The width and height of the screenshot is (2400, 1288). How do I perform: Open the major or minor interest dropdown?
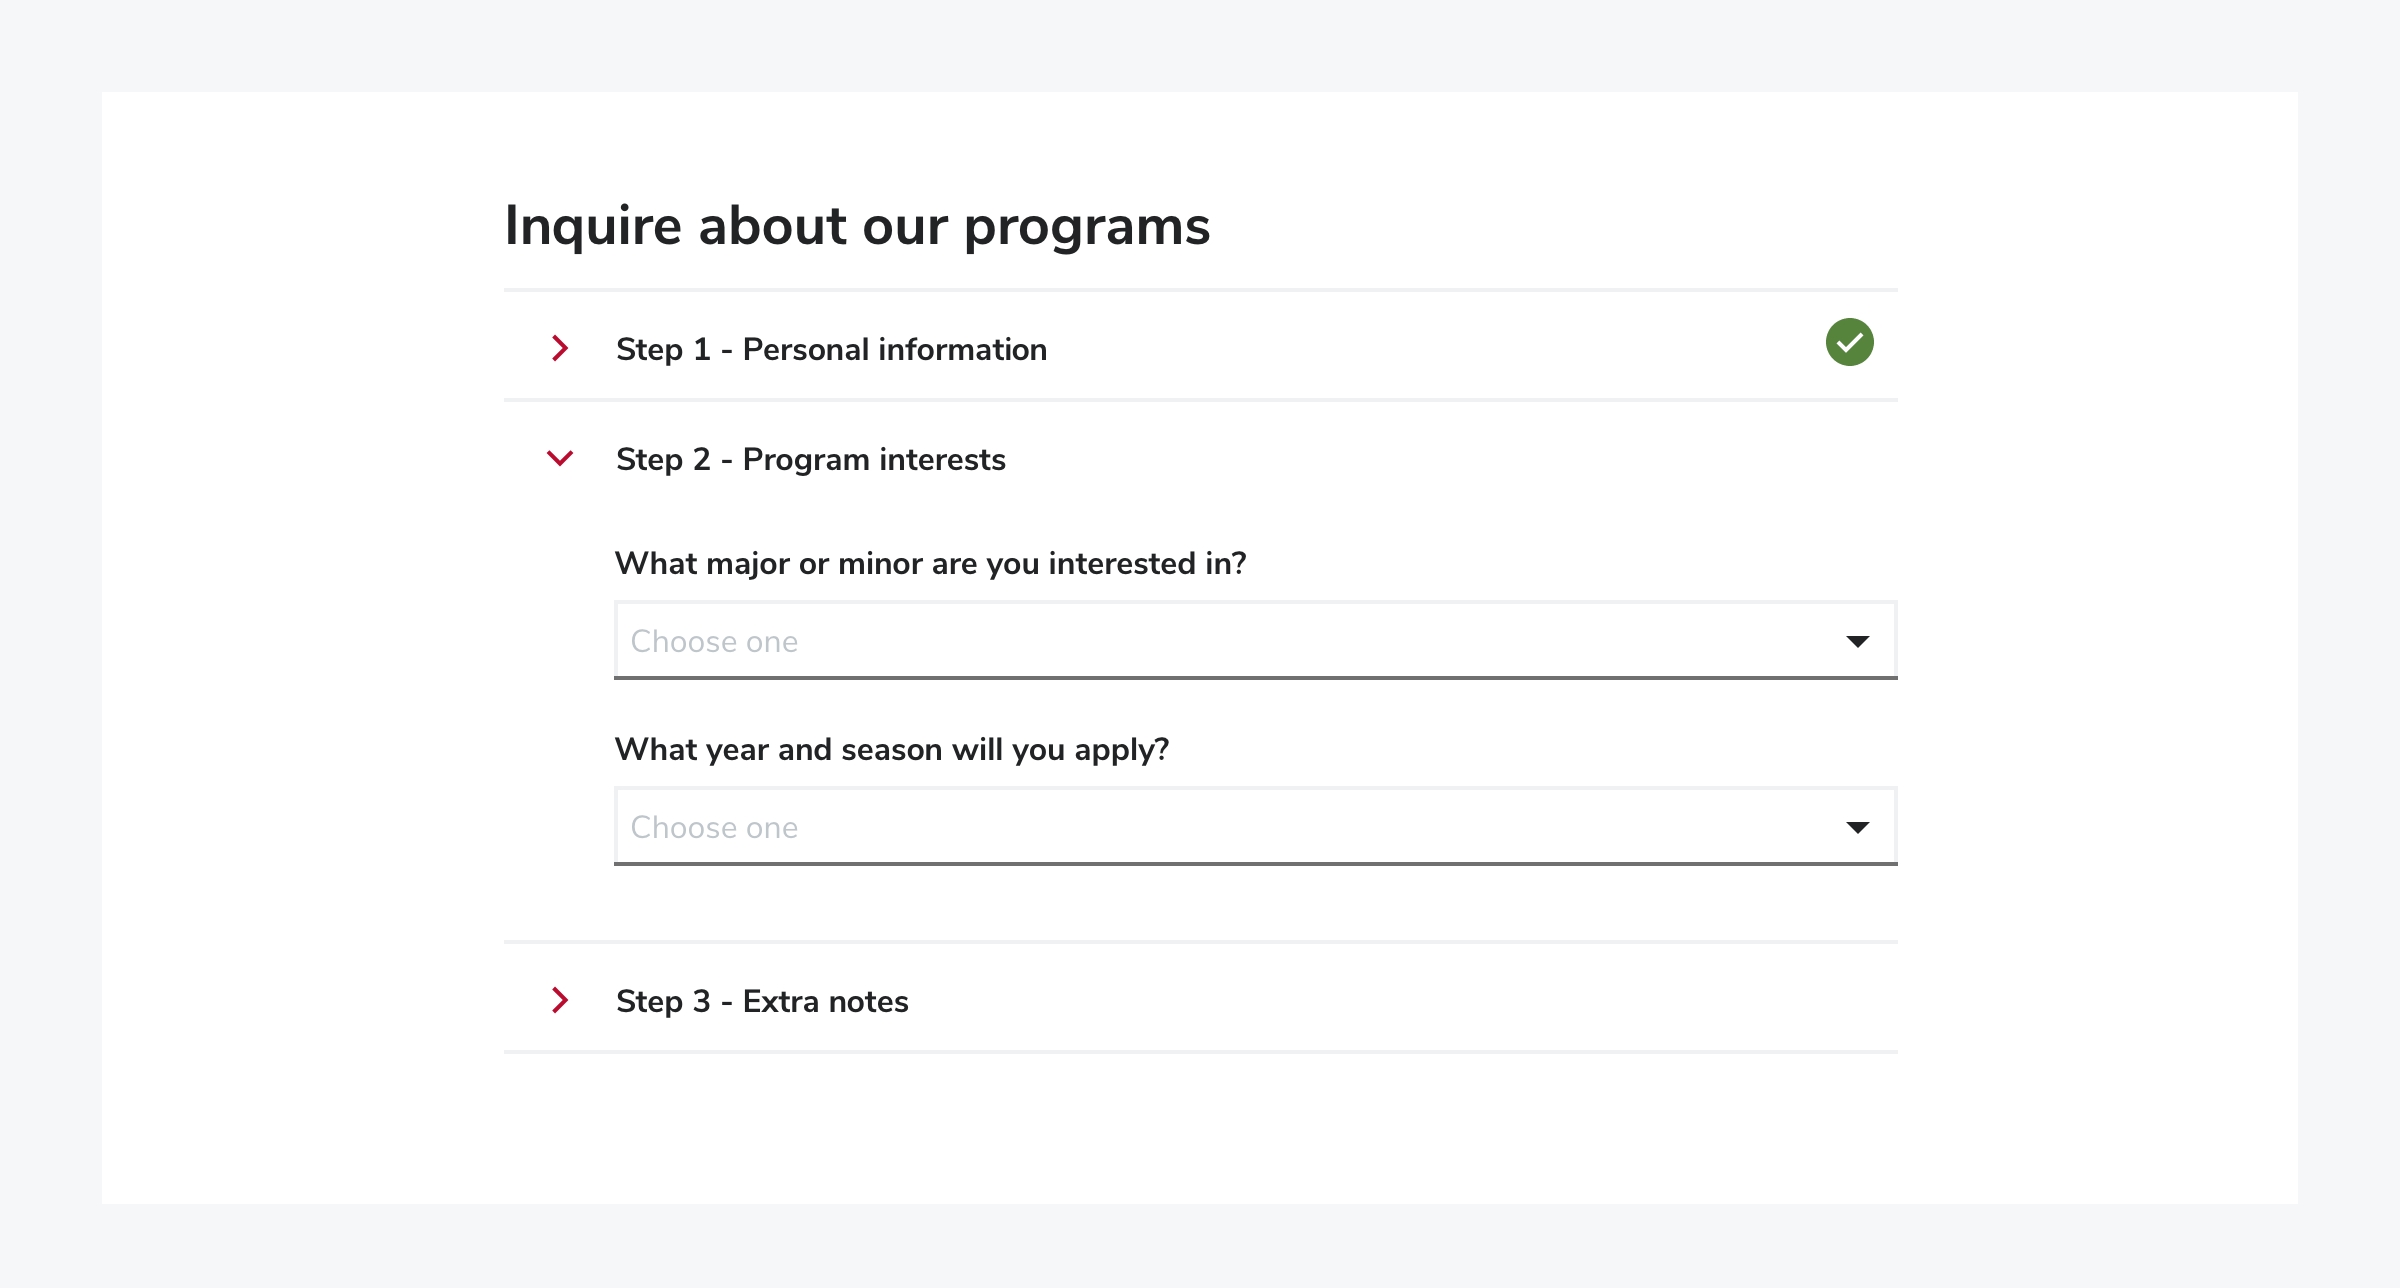pyautogui.click(x=1255, y=640)
